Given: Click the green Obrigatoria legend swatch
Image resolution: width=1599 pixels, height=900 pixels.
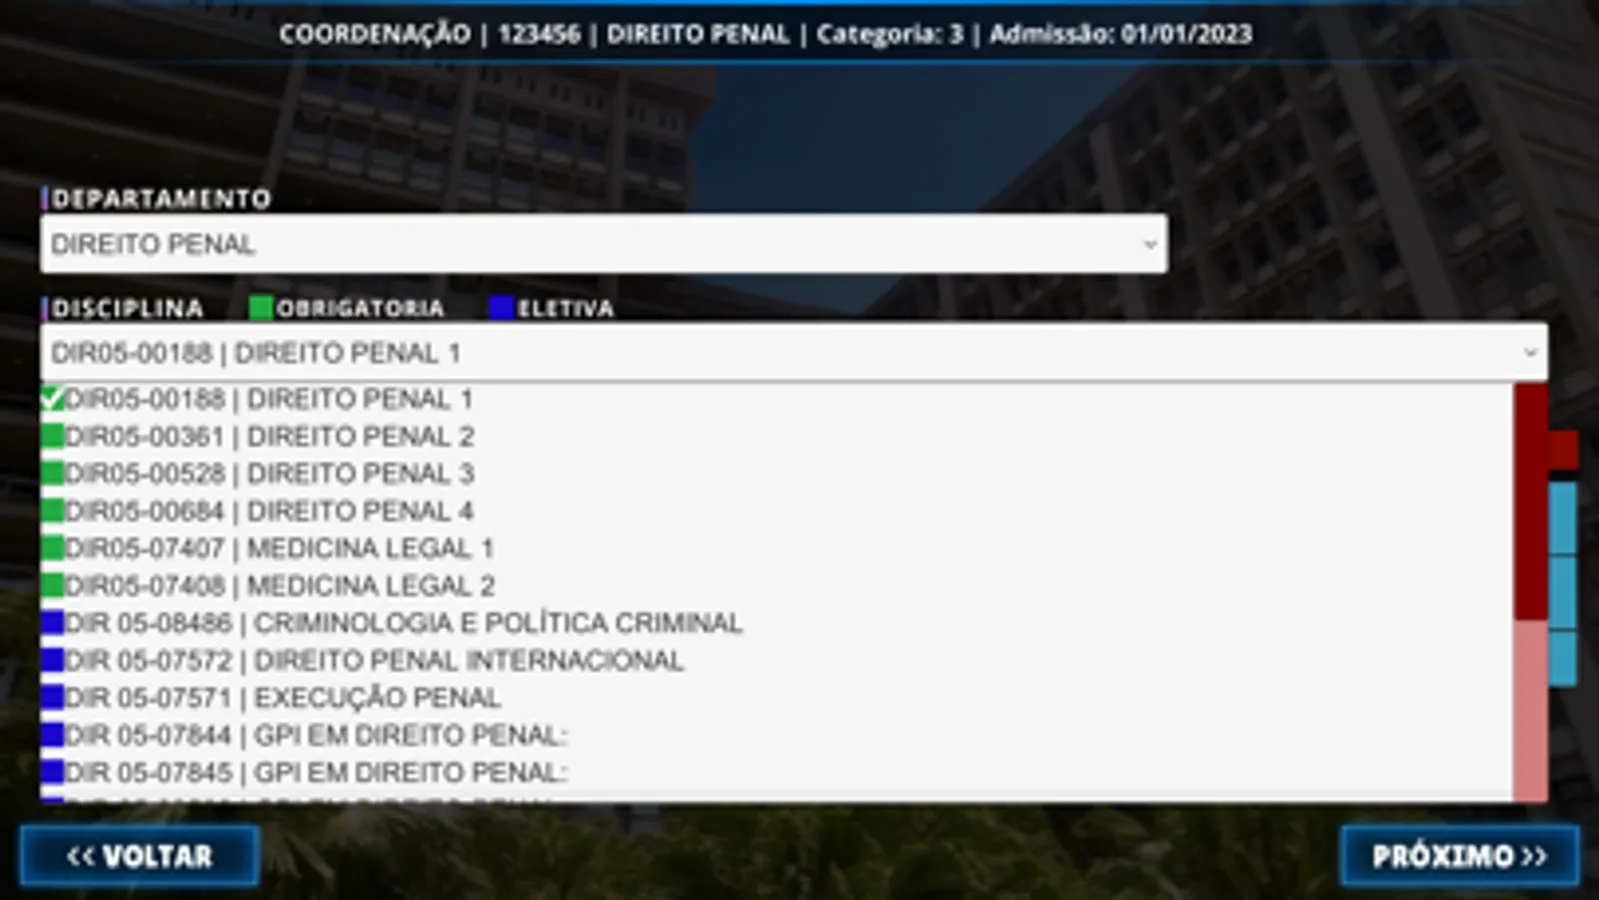Looking at the screenshot, I should click(261, 308).
